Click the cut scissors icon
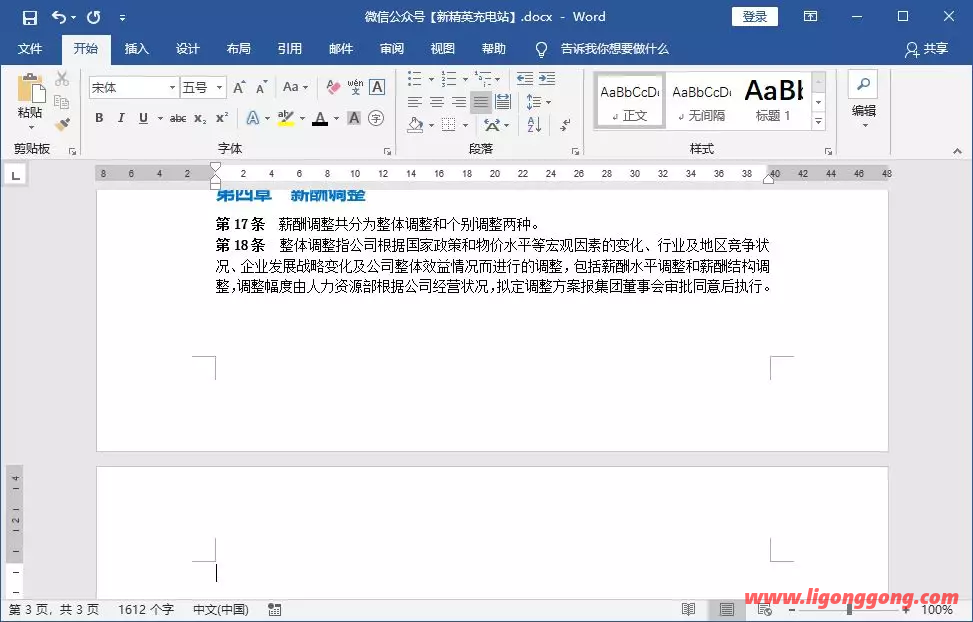Screen dimensions: 973x622 [62, 79]
